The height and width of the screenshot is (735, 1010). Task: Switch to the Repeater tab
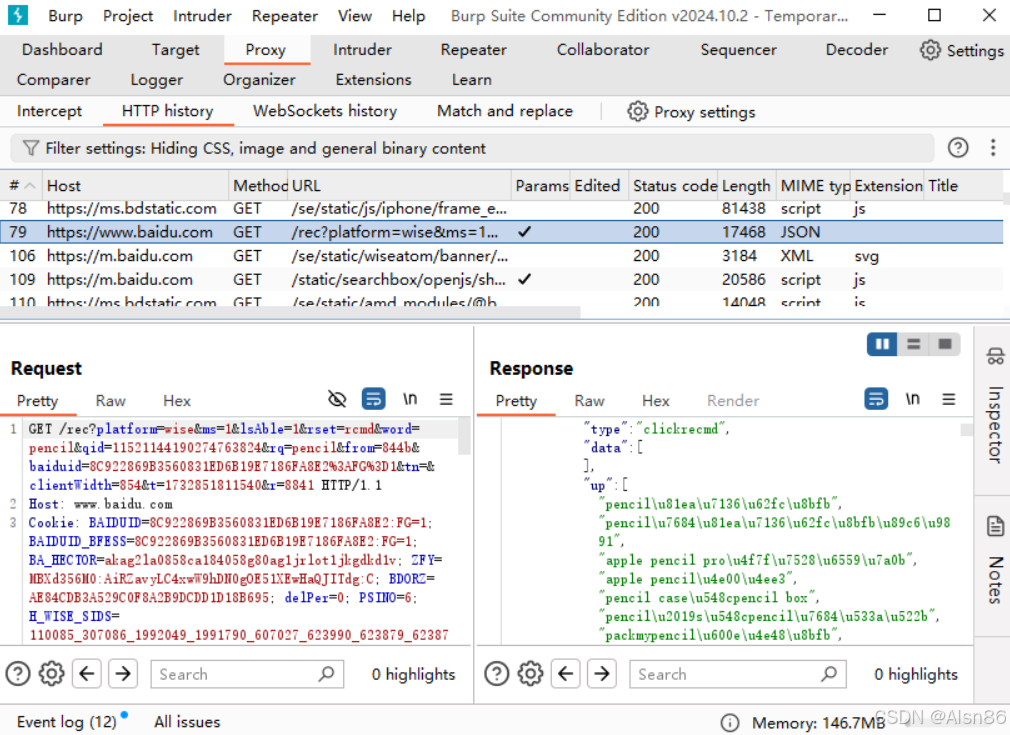coord(473,50)
